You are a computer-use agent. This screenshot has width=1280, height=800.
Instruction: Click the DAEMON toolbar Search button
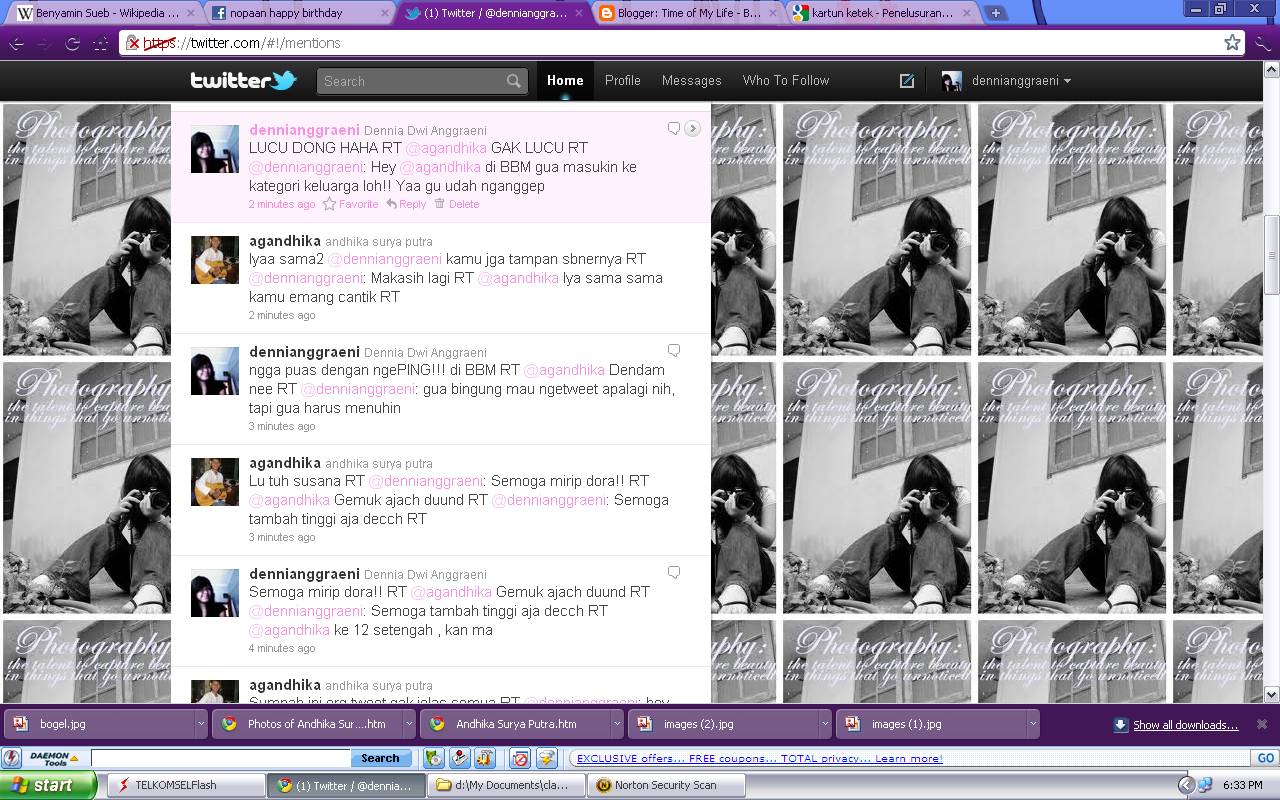(x=380, y=758)
